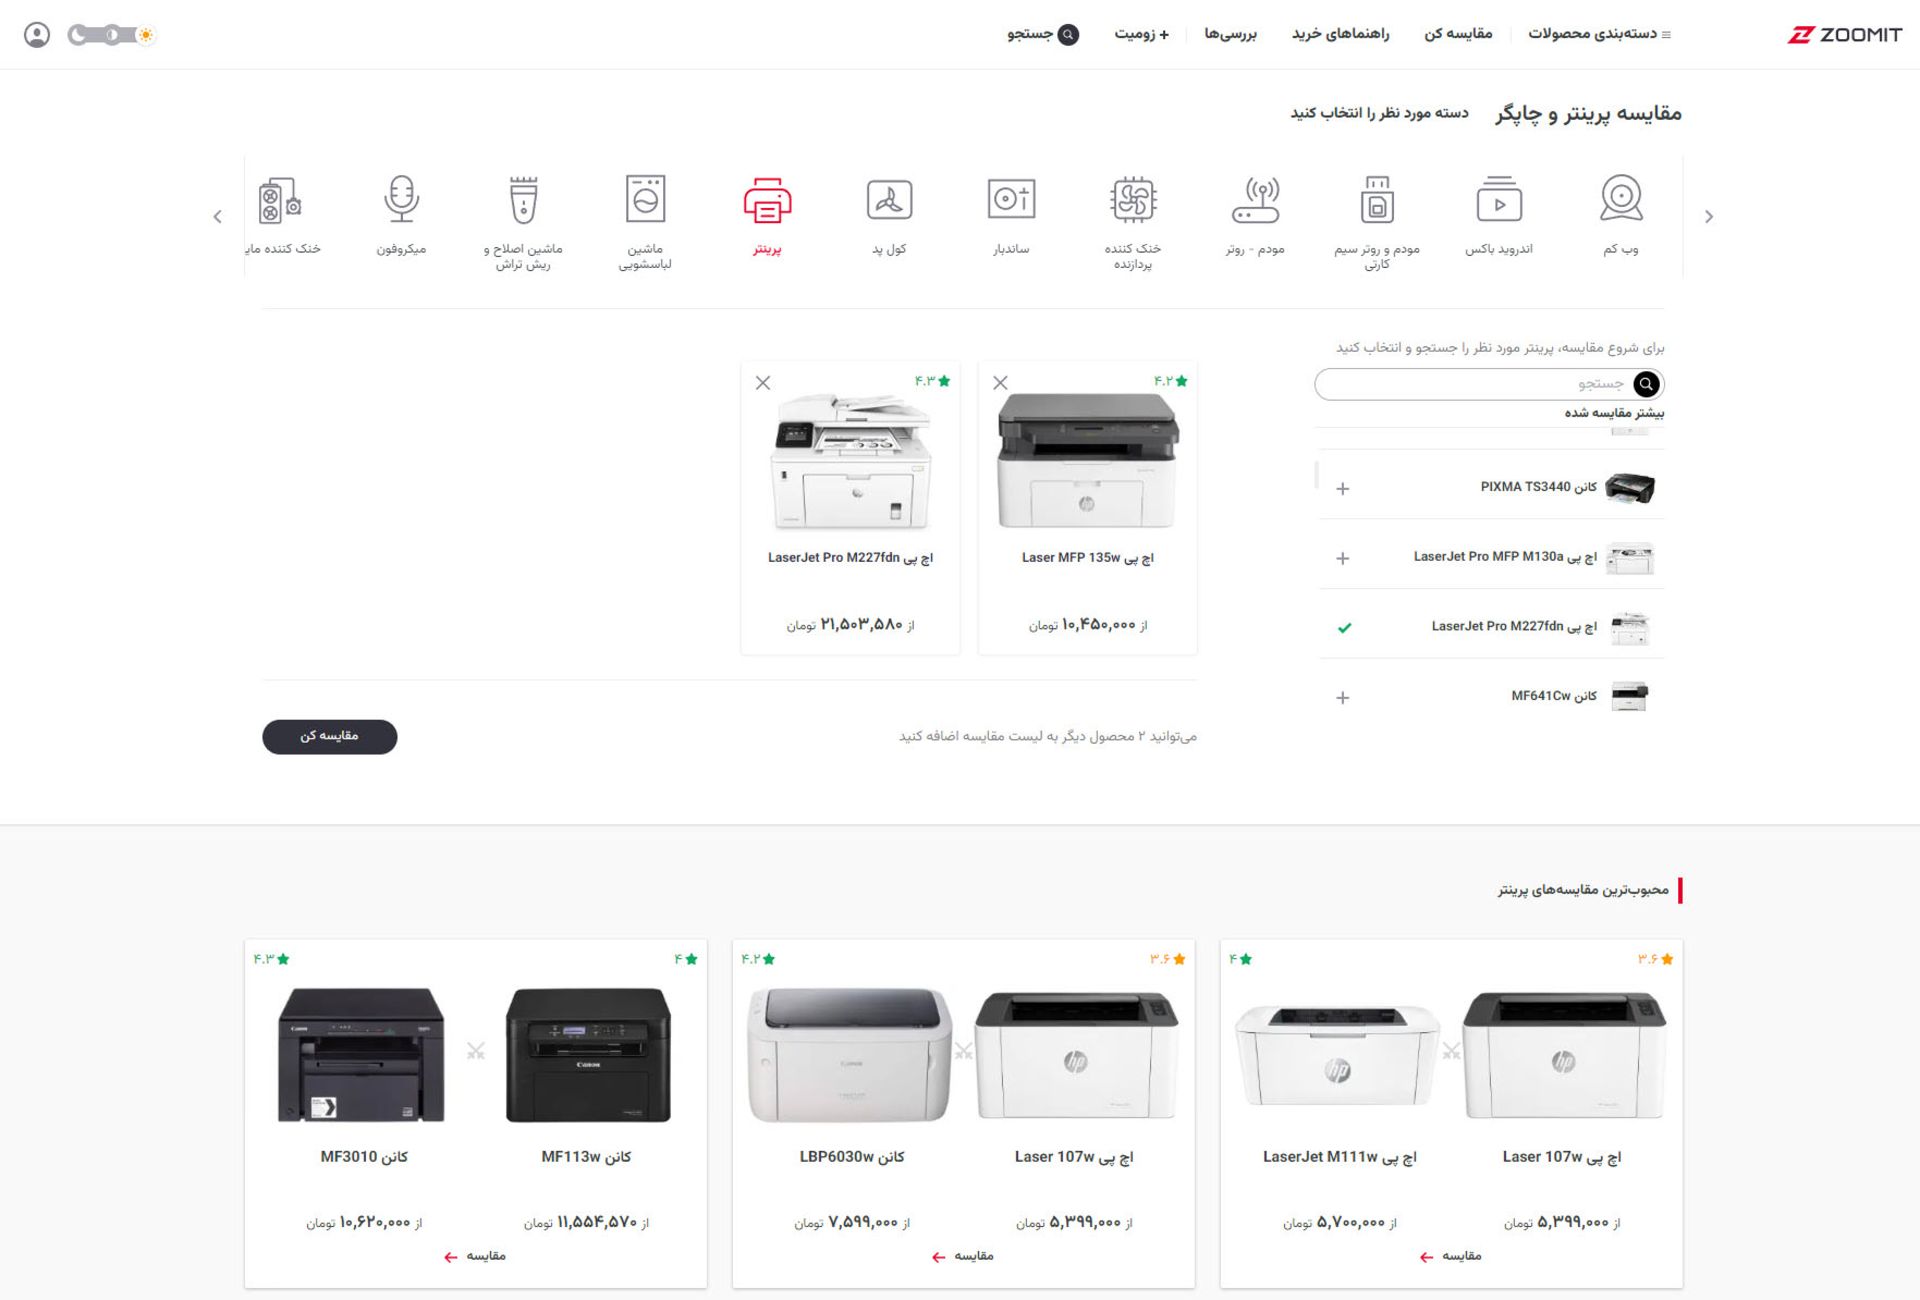
Task: Open the user profile icon
Action: click(x=37, y=35)
